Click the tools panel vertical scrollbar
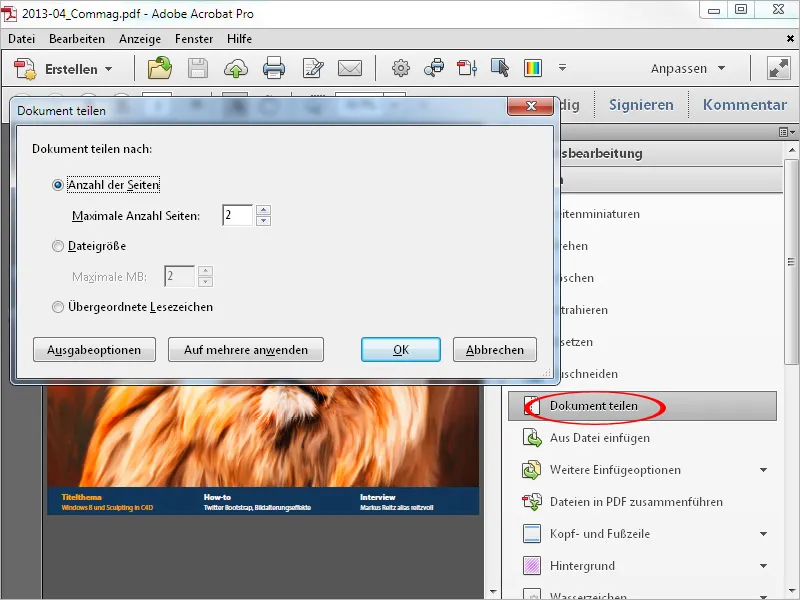Image resolution: width=800 pixels, height=600 pixels. pos(791,262)
